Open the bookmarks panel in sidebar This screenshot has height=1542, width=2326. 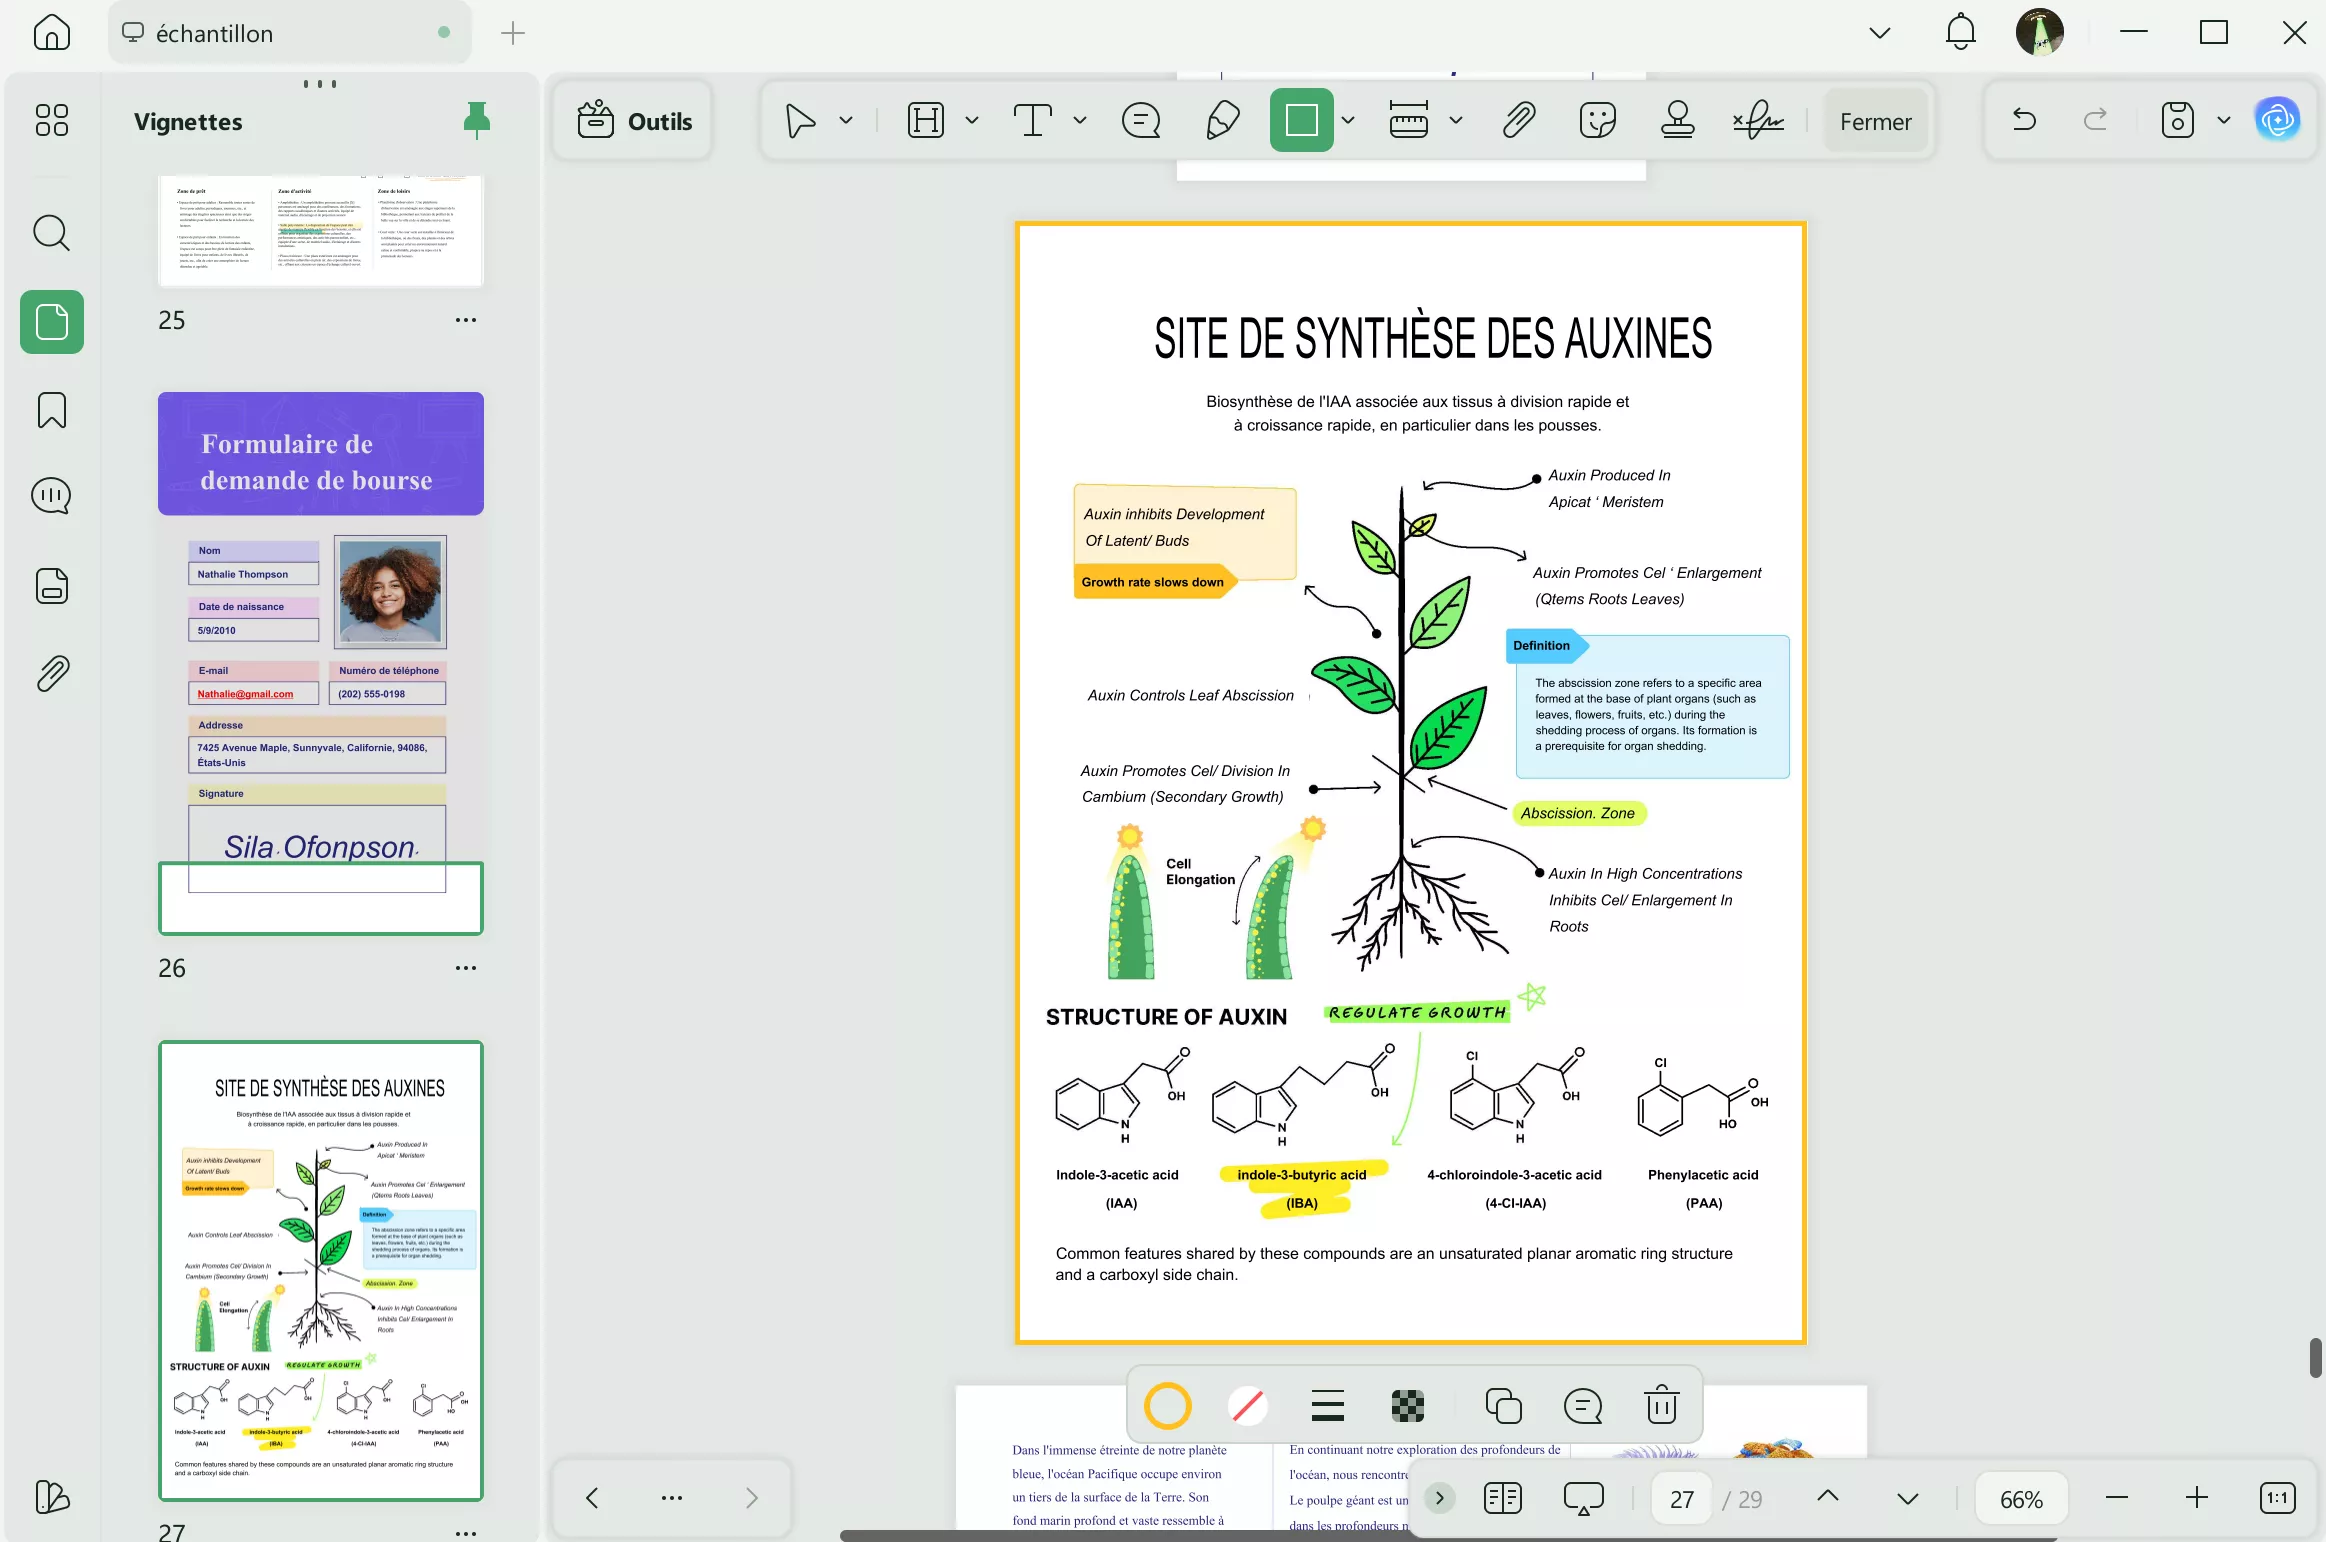pyautogui.click(x=52, y=410)
